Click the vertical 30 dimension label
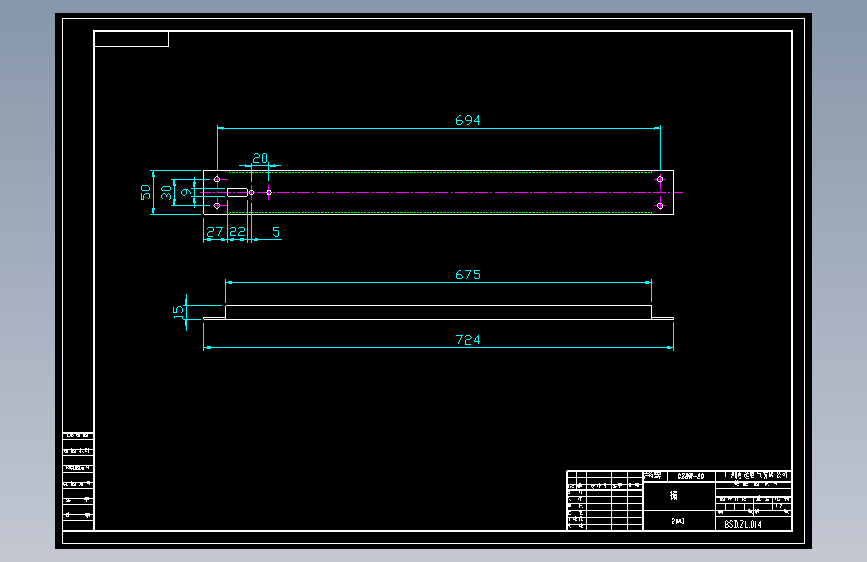 coord(166,192)
